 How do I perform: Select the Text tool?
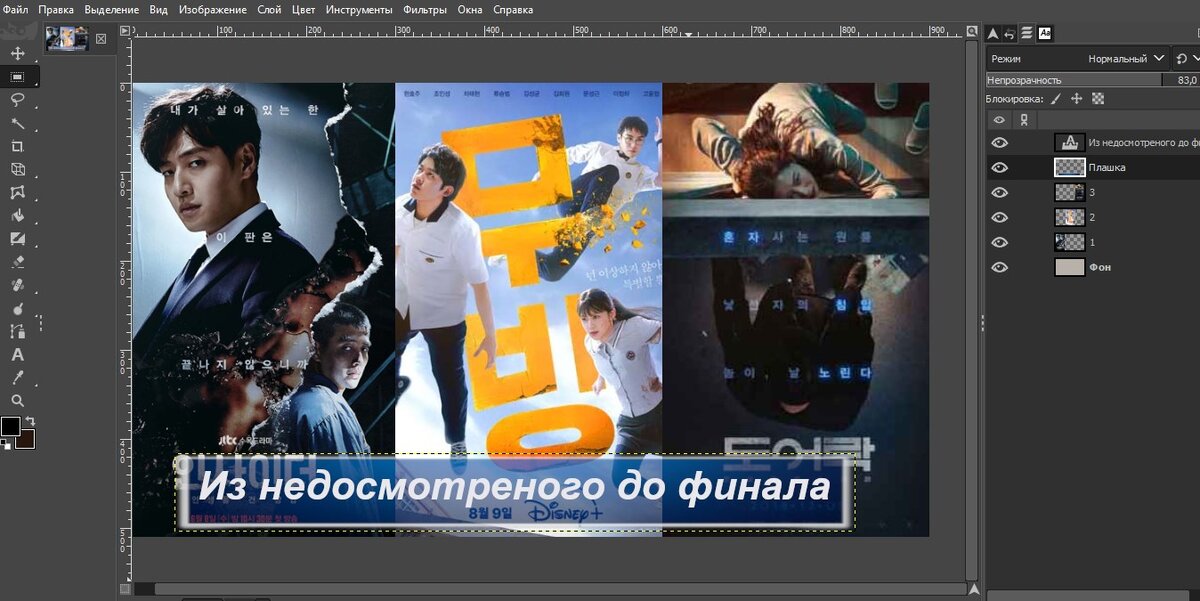(x=17, y=354)
